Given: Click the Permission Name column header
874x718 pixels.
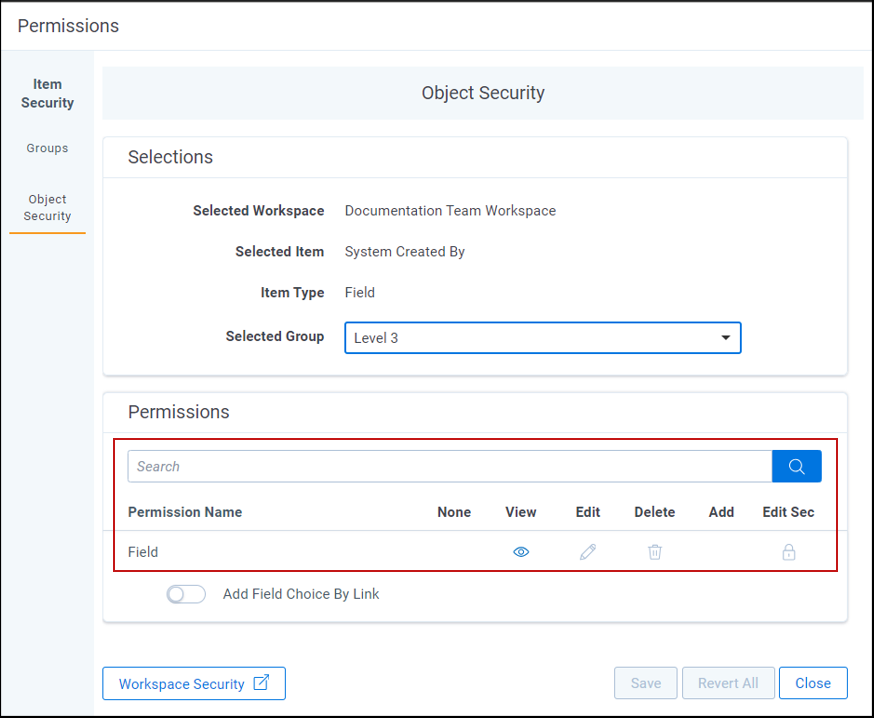Looking at the screenshot, I should tap(185, 512).
